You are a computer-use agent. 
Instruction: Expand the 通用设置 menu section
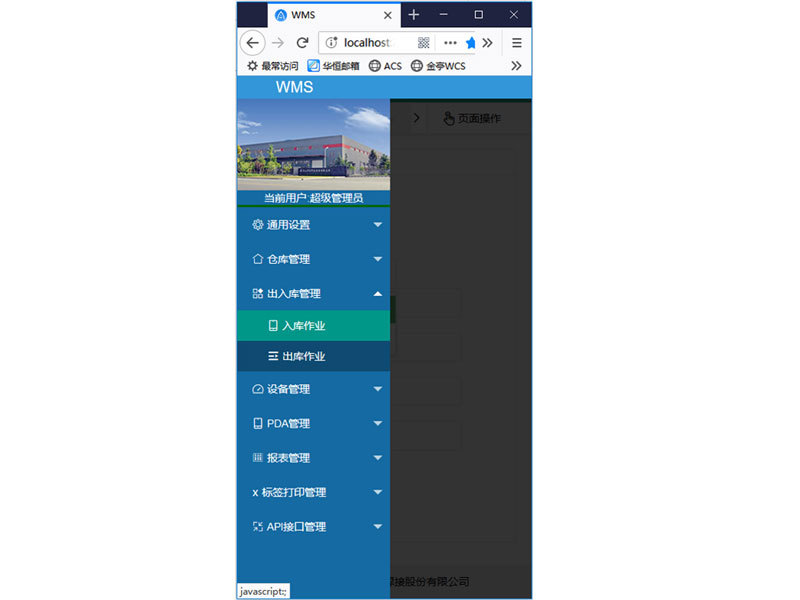click(313, 225)
